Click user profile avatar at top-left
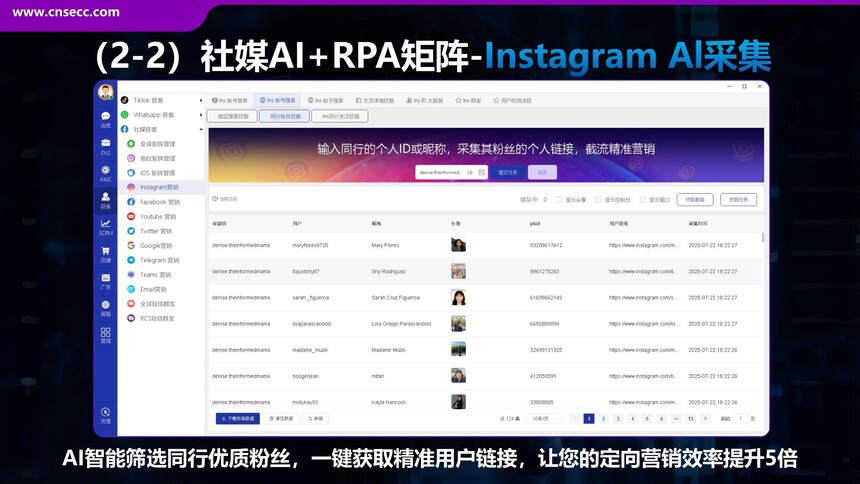Screen dimensions: 860x484 point(106,92)
